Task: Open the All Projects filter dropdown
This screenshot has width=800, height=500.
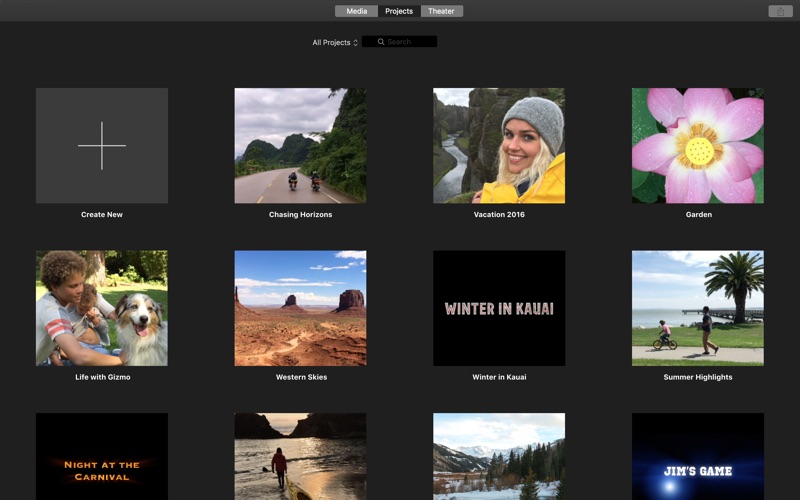Action: 335,42
